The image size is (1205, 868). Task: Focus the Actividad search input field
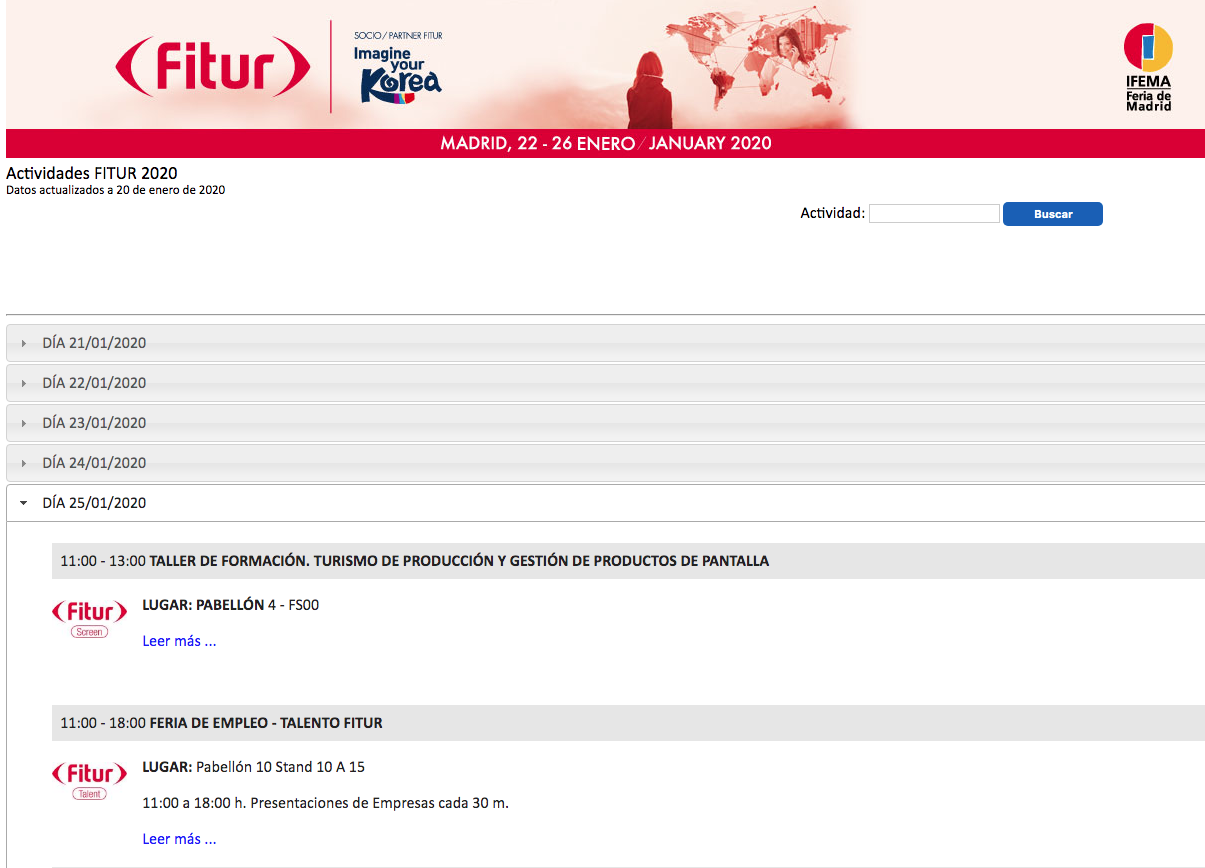(934, 213)
